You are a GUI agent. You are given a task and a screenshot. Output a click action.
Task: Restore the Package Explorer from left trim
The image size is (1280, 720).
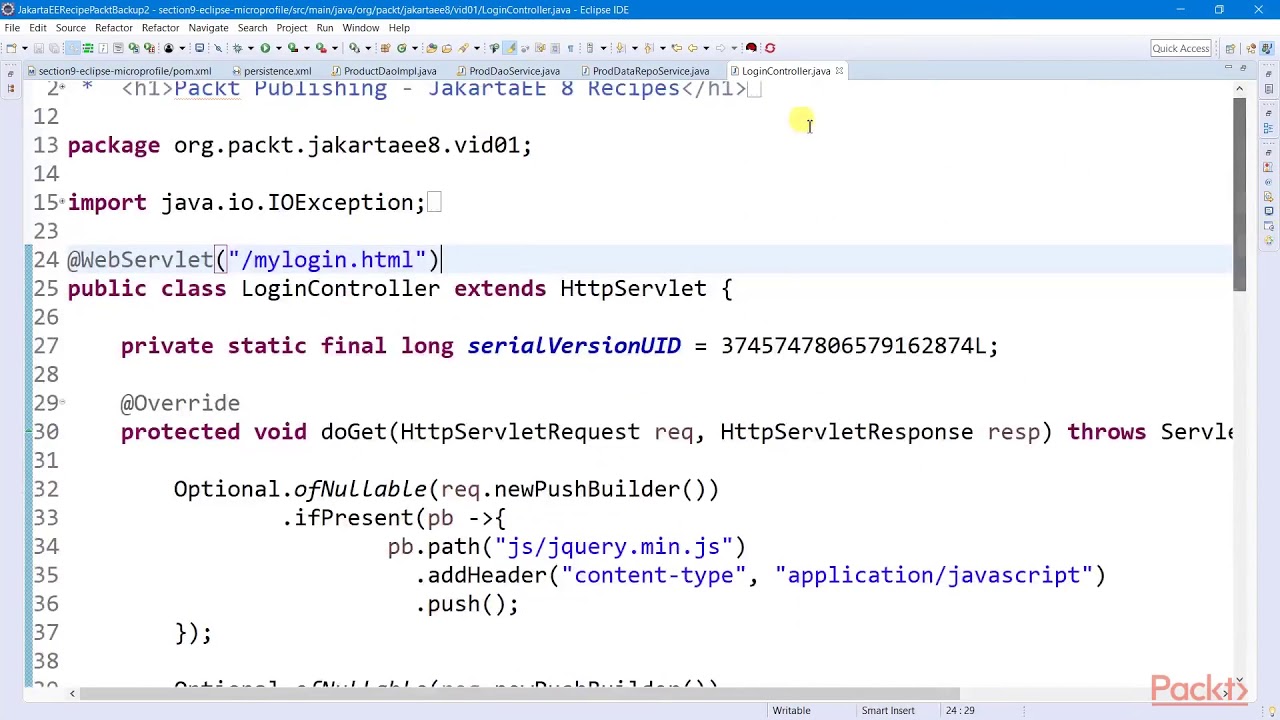pyautogui.click(x=10, y=72)
